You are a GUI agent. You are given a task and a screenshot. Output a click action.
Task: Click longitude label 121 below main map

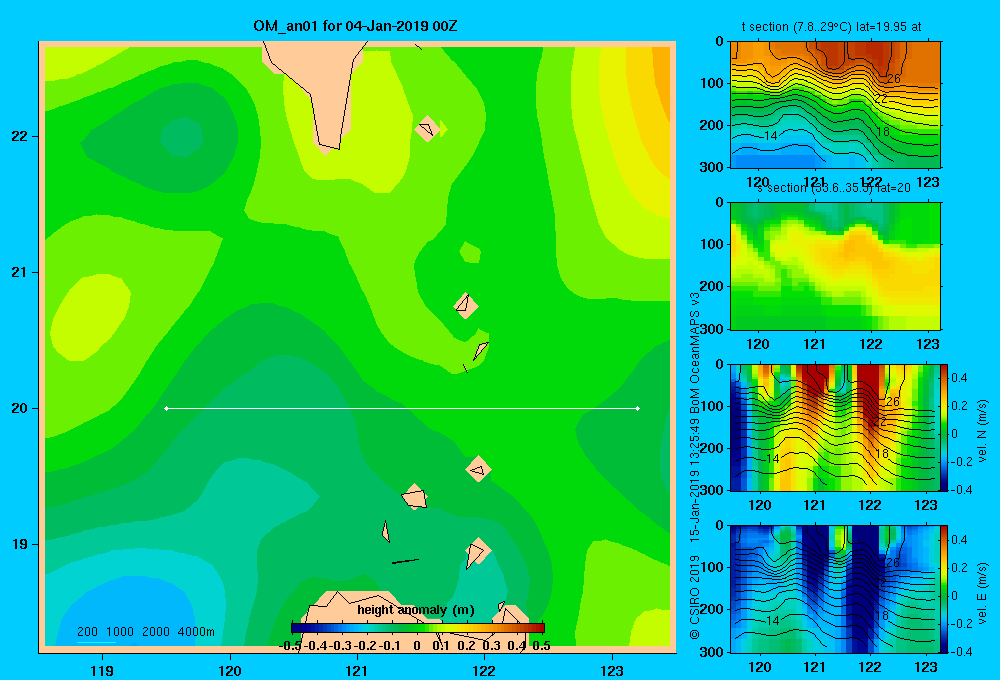[x=357, y=670]
